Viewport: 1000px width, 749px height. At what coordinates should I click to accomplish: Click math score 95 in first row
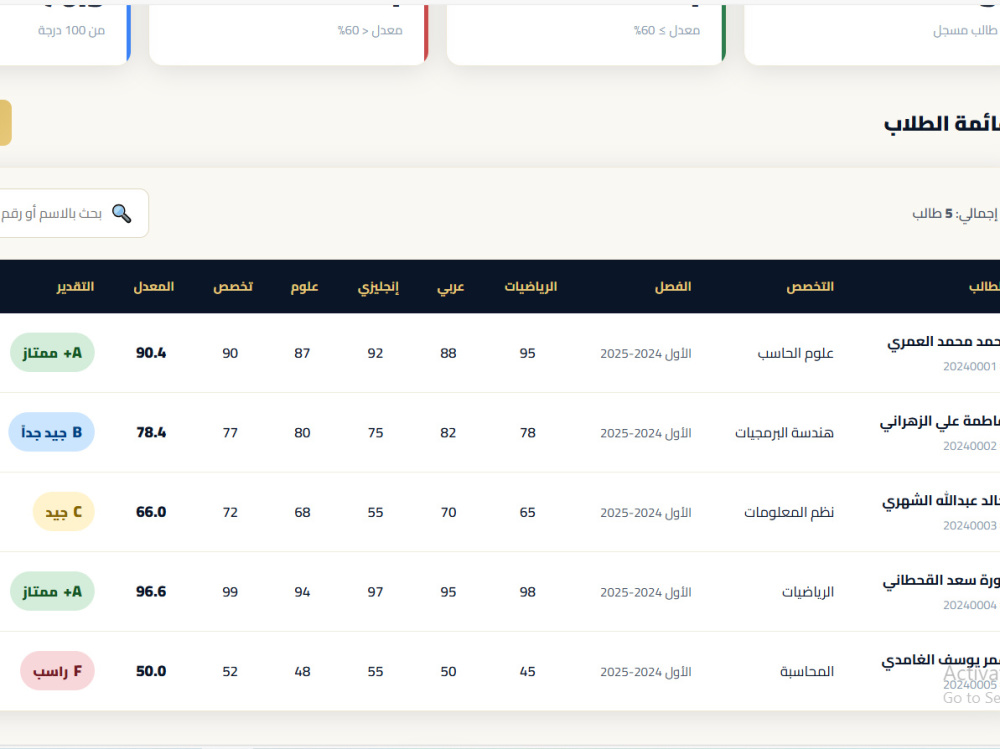(x=527, y=353)
